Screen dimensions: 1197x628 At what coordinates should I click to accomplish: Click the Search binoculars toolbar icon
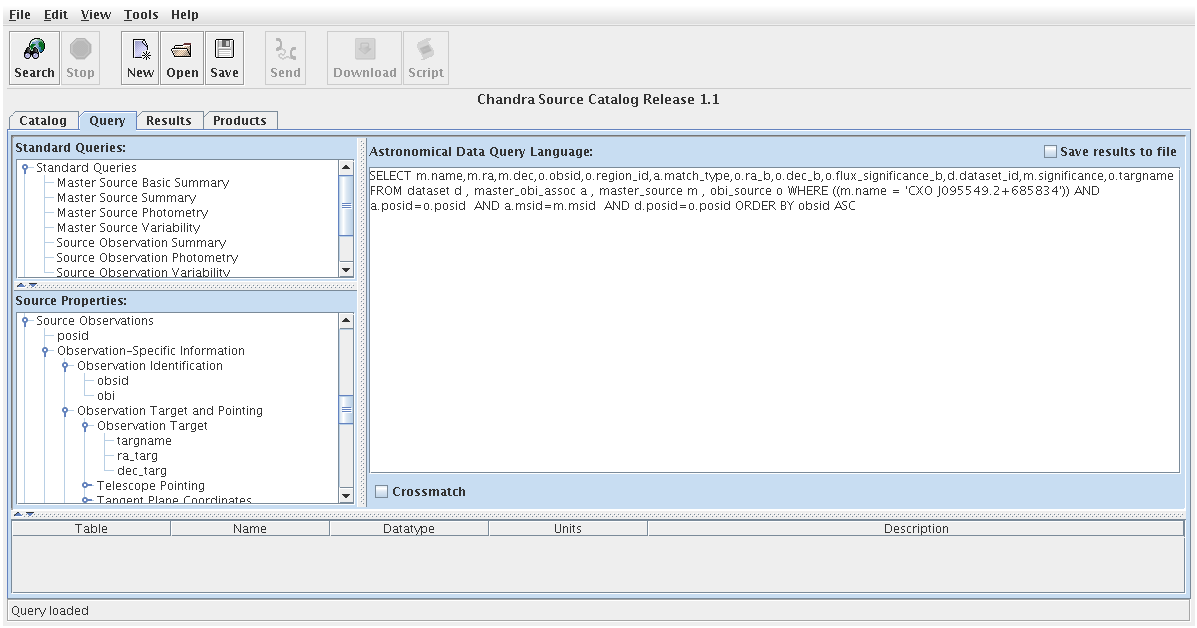(34, 49)
